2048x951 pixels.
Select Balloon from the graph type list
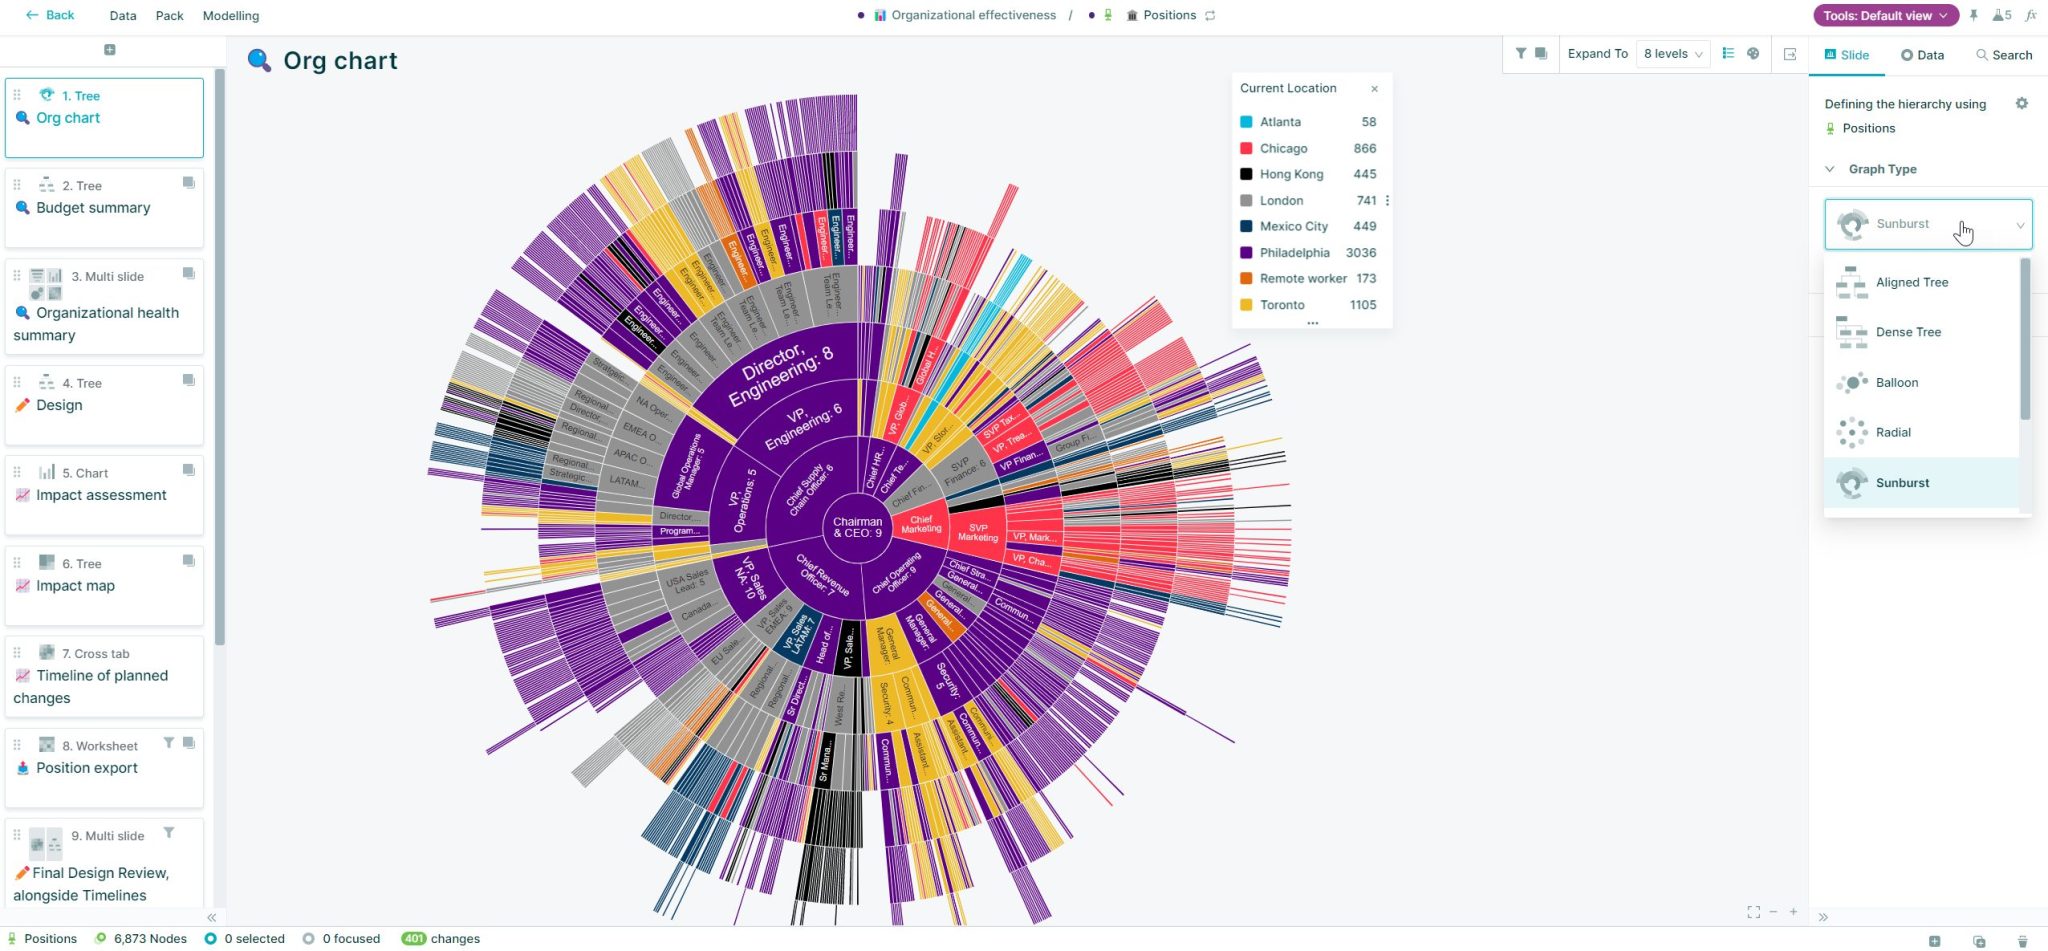(1897, 382)
